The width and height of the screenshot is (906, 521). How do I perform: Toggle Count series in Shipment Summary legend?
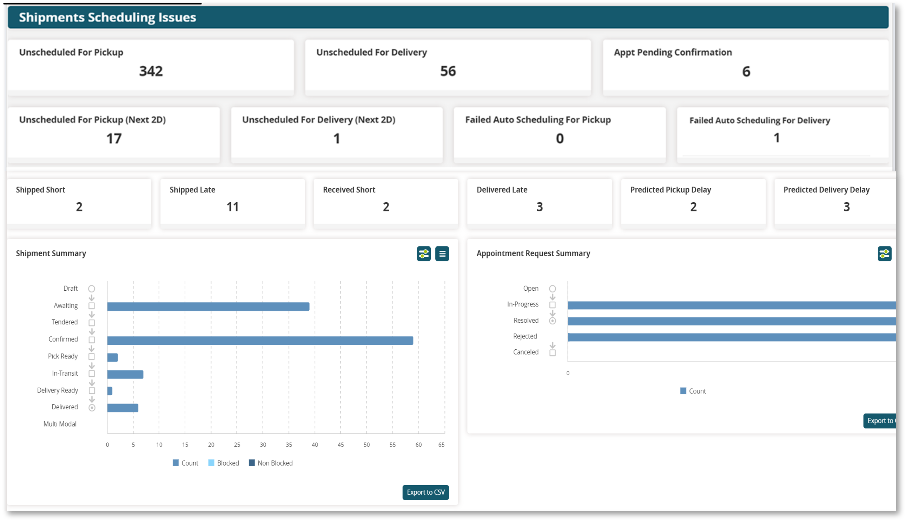[186, 463]
